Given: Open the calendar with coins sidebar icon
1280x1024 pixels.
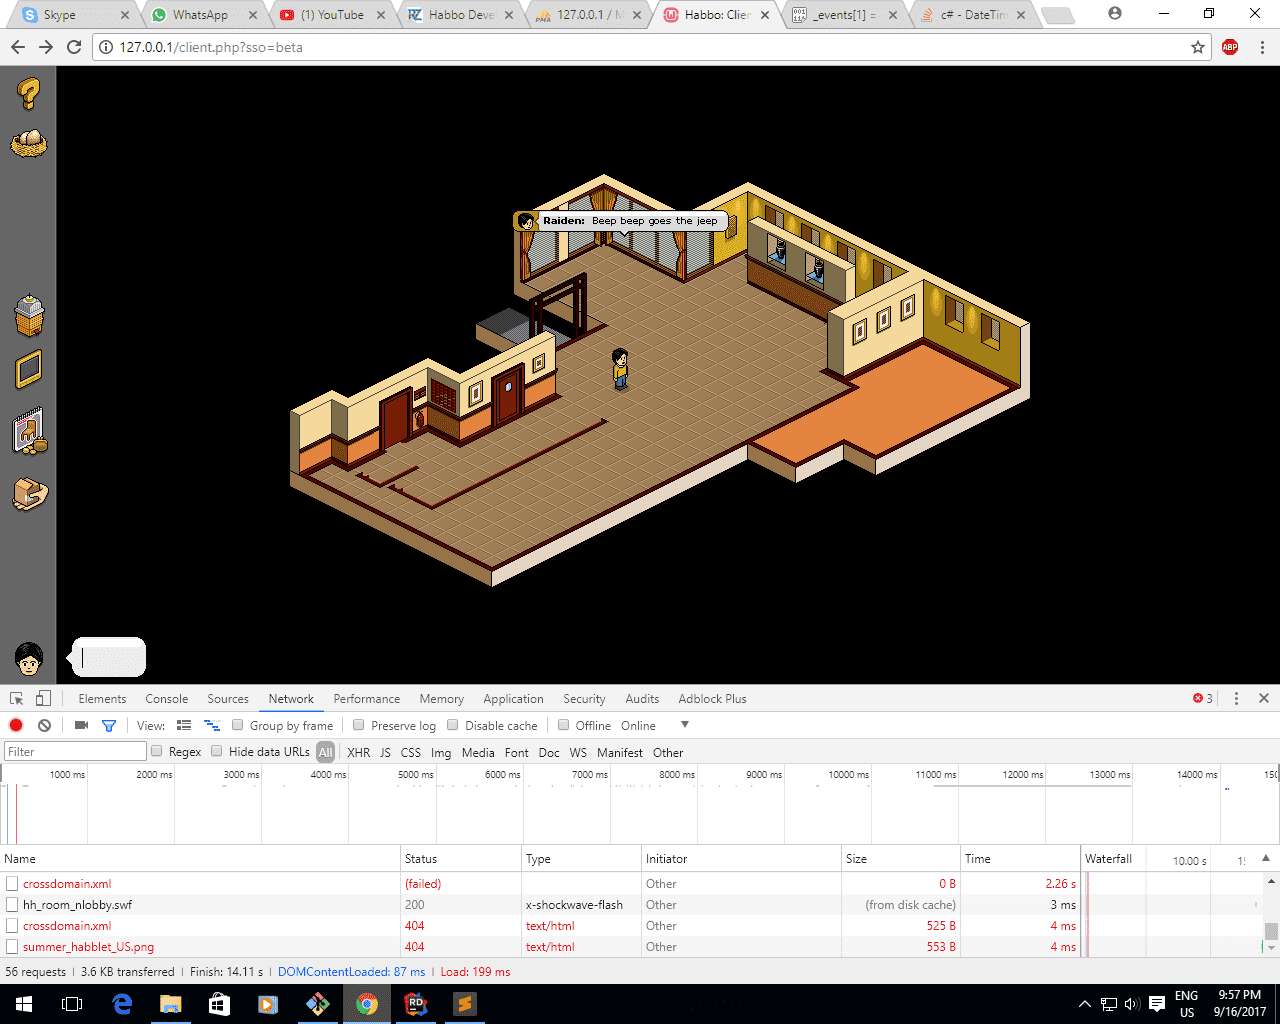Looking at the screenshot, I should pyautogui.click(x=29, y=432).
